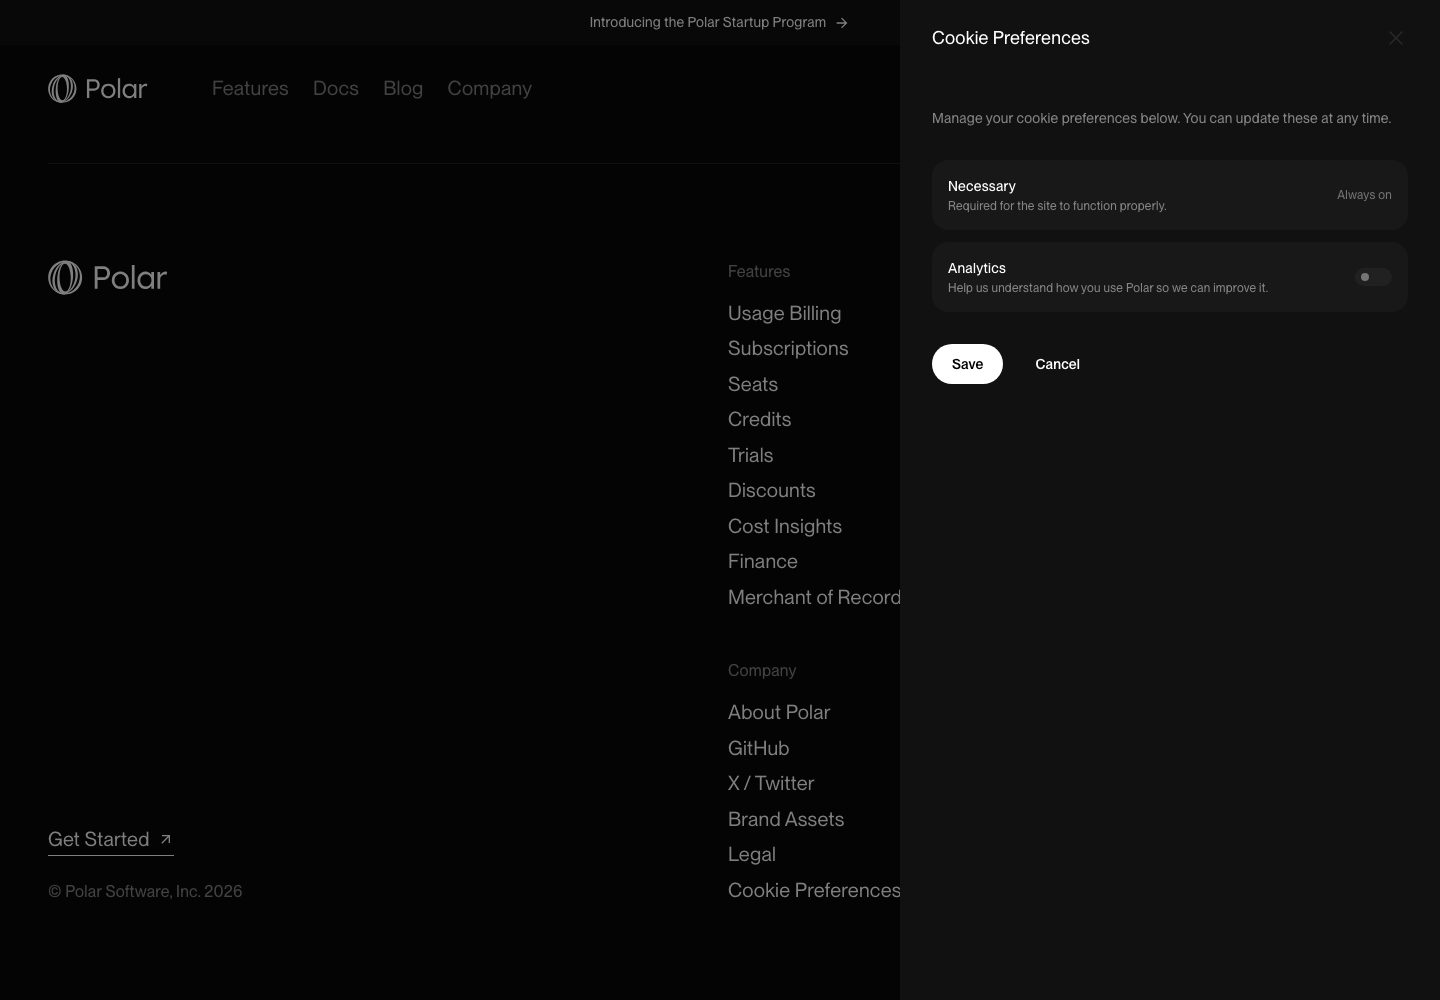
Task: Open the Trials footer link
Action: click(x=750, y=456)
